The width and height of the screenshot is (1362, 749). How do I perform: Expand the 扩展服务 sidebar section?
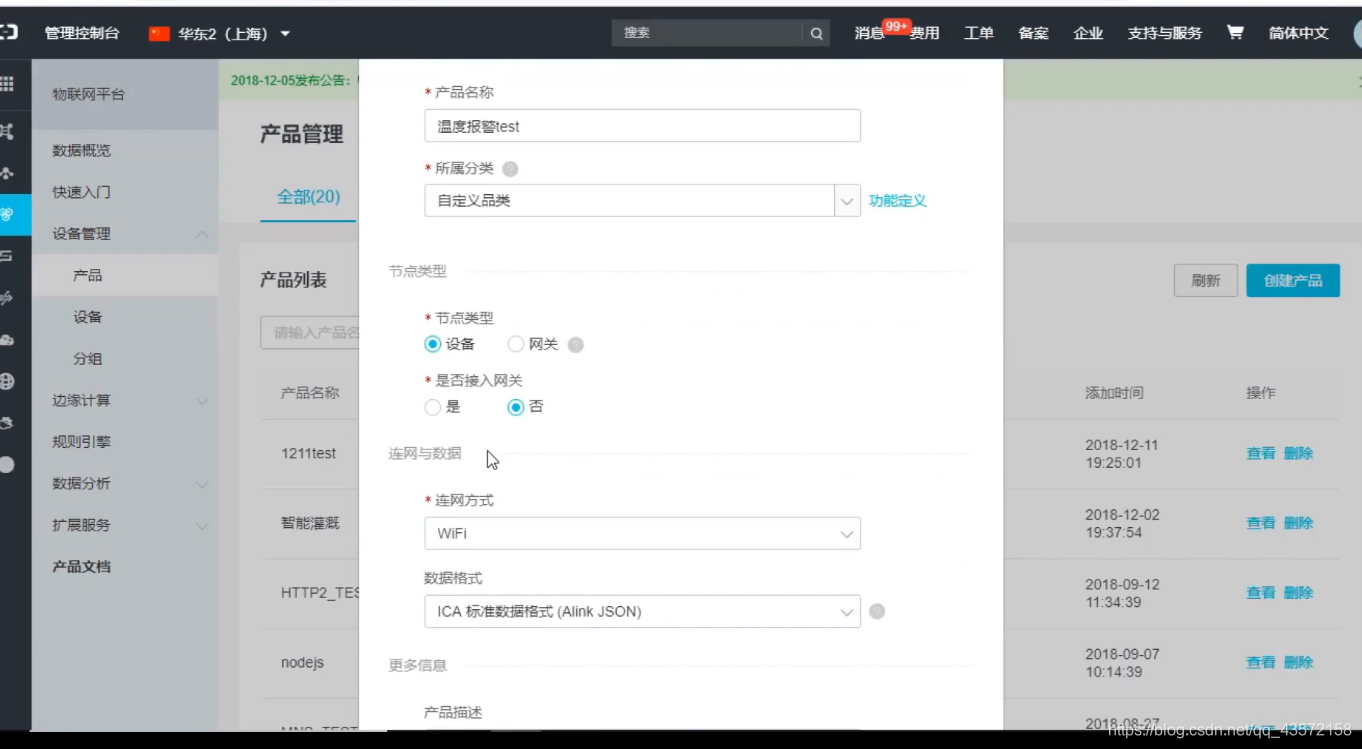coord(202,526)
